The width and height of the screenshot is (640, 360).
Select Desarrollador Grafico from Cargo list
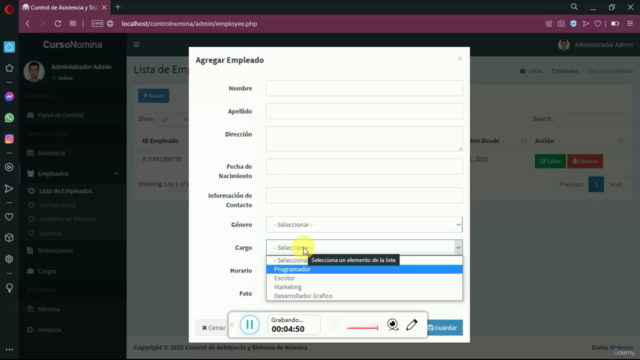click(x=364, y=296)
